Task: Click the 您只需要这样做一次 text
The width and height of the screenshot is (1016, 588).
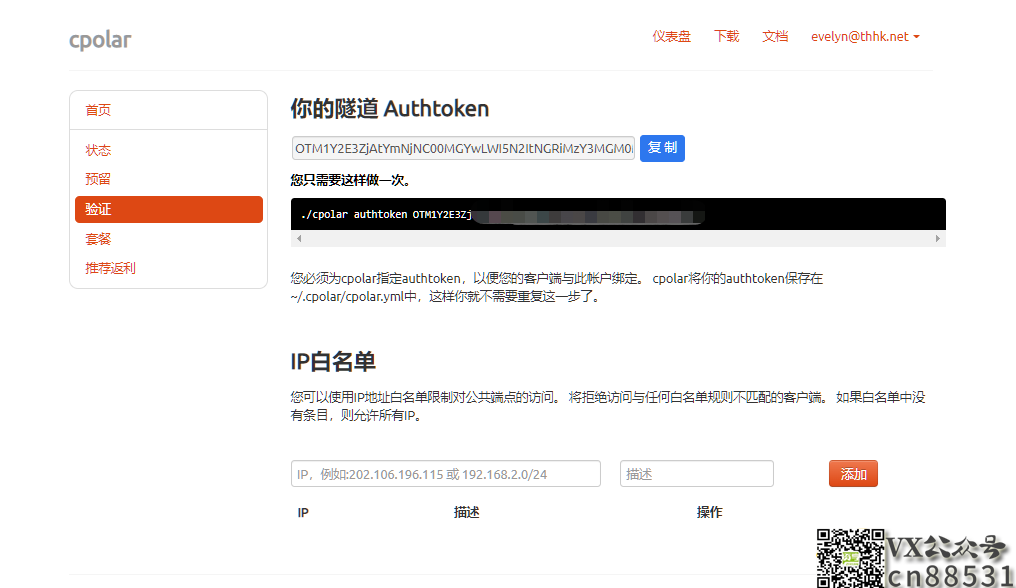Action: [x=351, y=180]
